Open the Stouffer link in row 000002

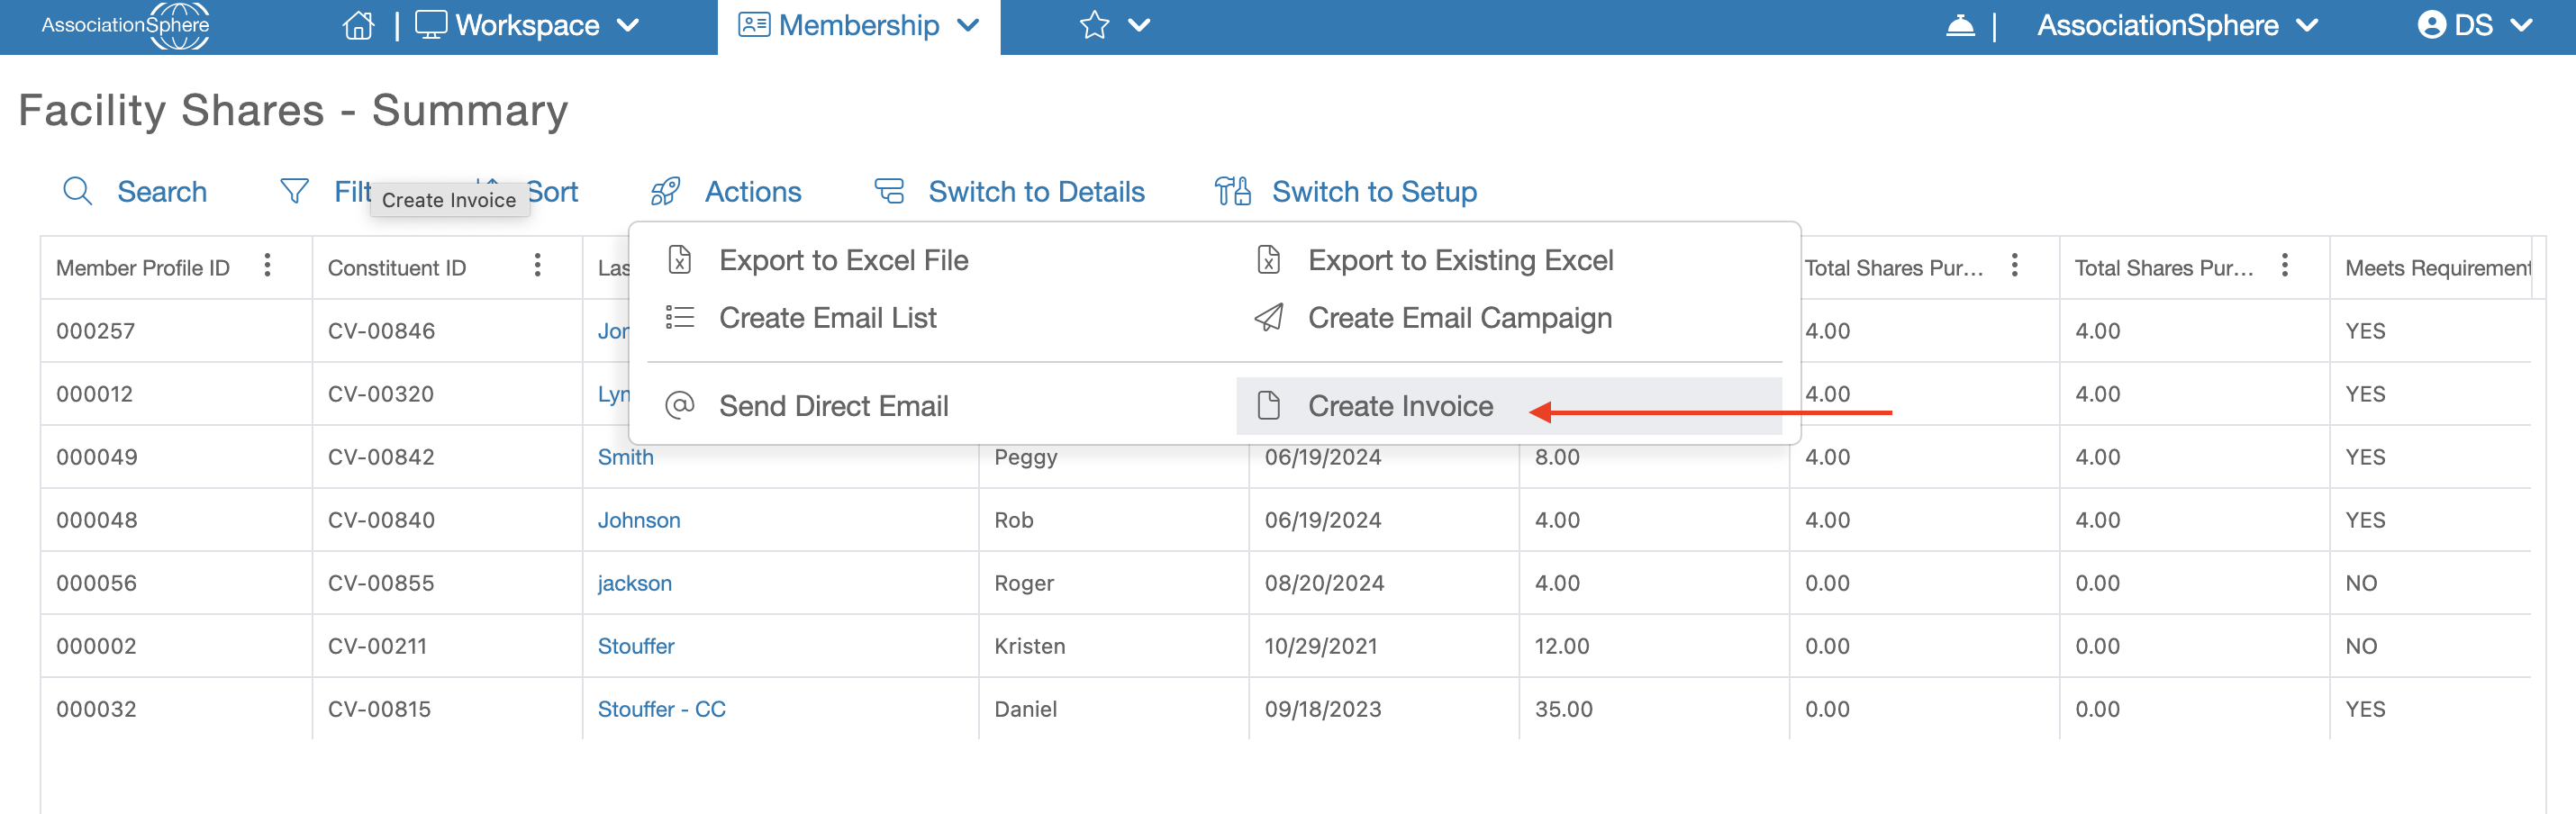tap(635, 646)
